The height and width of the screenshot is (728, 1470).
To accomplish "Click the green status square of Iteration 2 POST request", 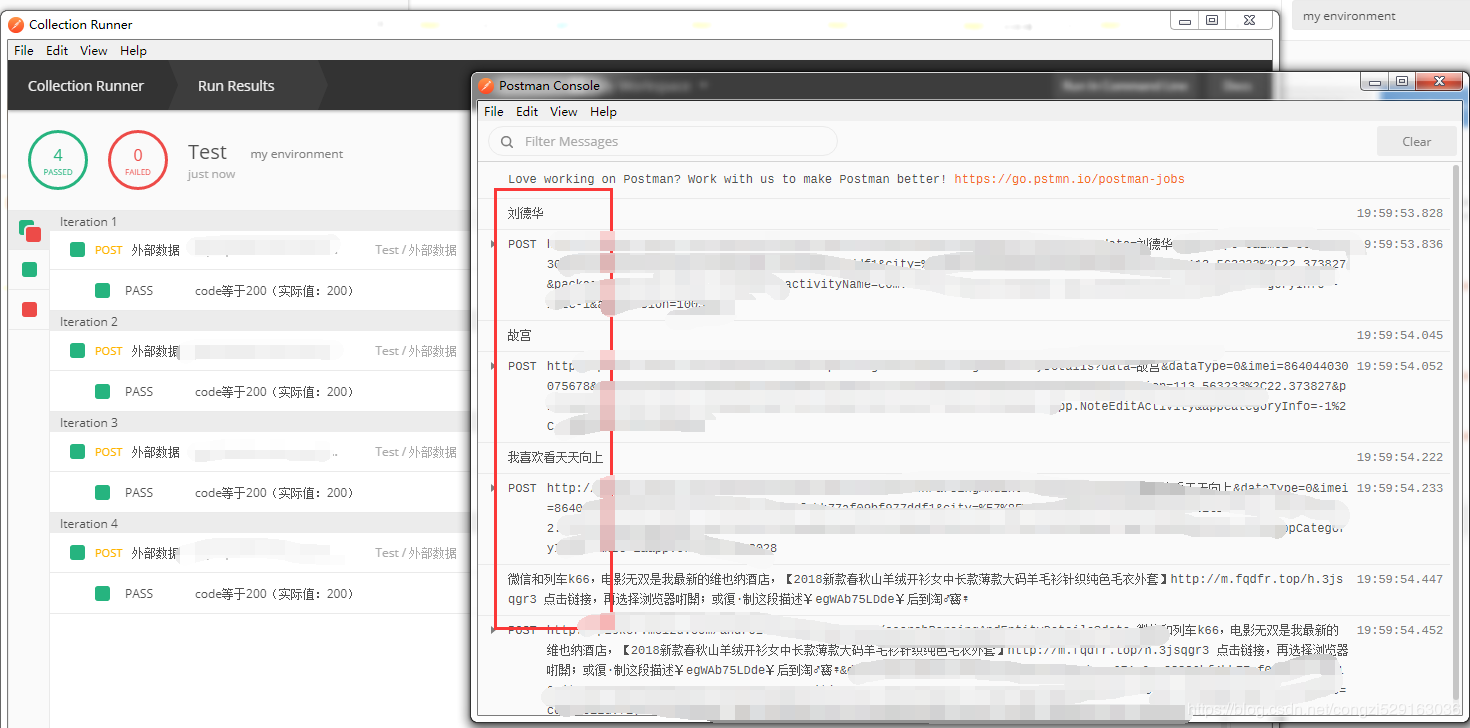I will 77,351.
